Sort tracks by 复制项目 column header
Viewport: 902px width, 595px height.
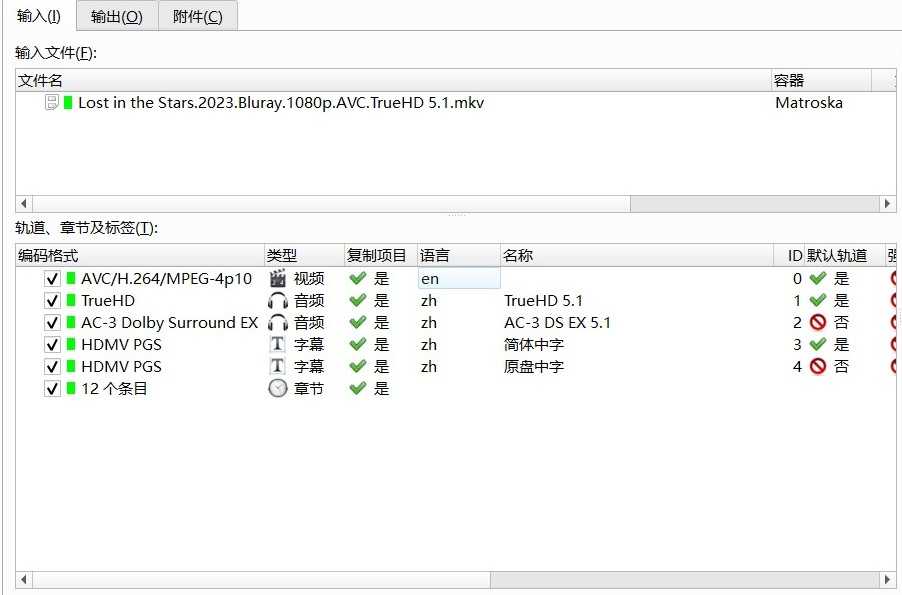click(x=380, y=255)
